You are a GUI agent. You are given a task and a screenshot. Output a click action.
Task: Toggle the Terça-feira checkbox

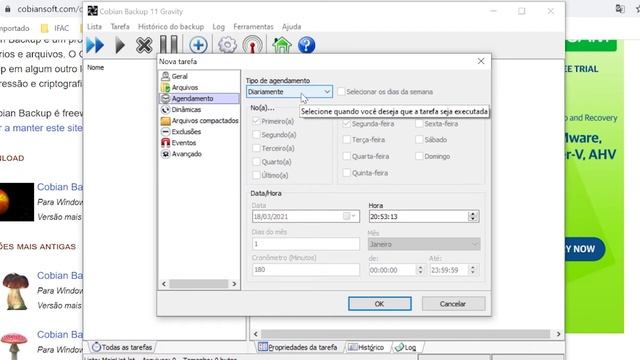tap(347, 140)
